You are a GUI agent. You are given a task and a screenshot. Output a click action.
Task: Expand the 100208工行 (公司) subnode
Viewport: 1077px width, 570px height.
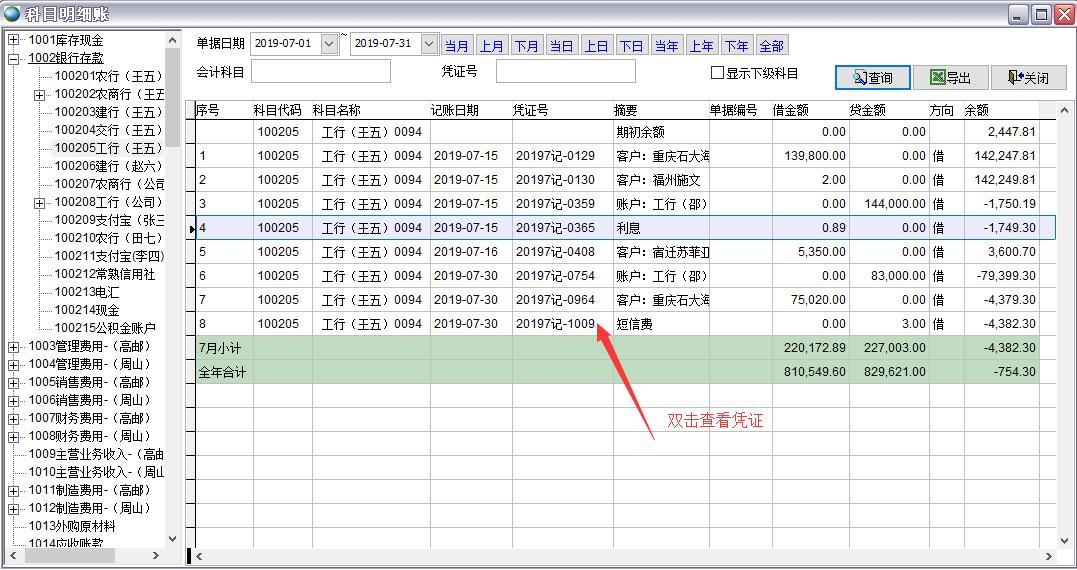pyautogui.click(x=40, y=203)
